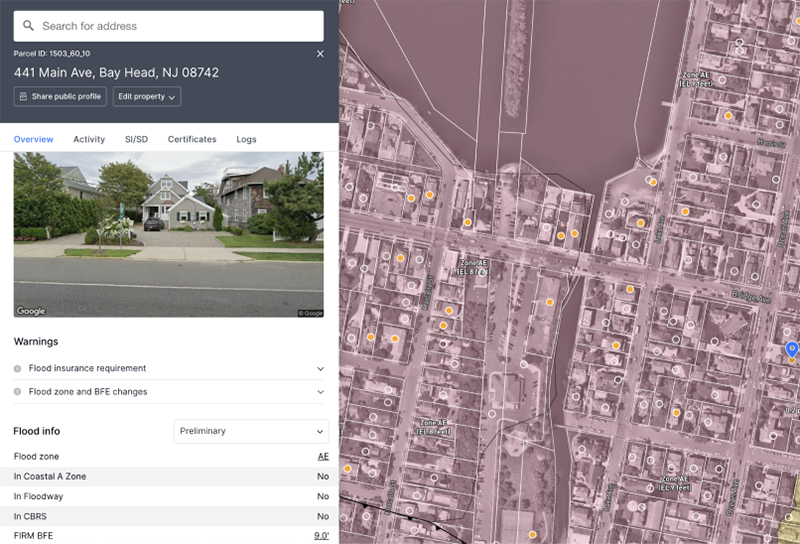Click the blue location pin on map
The width and height of the screenshot is (800, 544).
[792, 349]
